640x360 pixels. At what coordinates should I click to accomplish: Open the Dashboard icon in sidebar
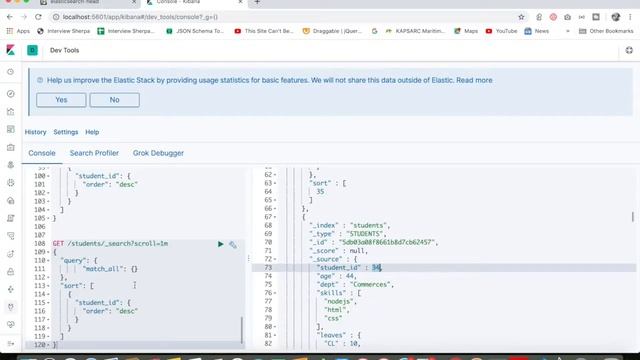pos(11,129)
